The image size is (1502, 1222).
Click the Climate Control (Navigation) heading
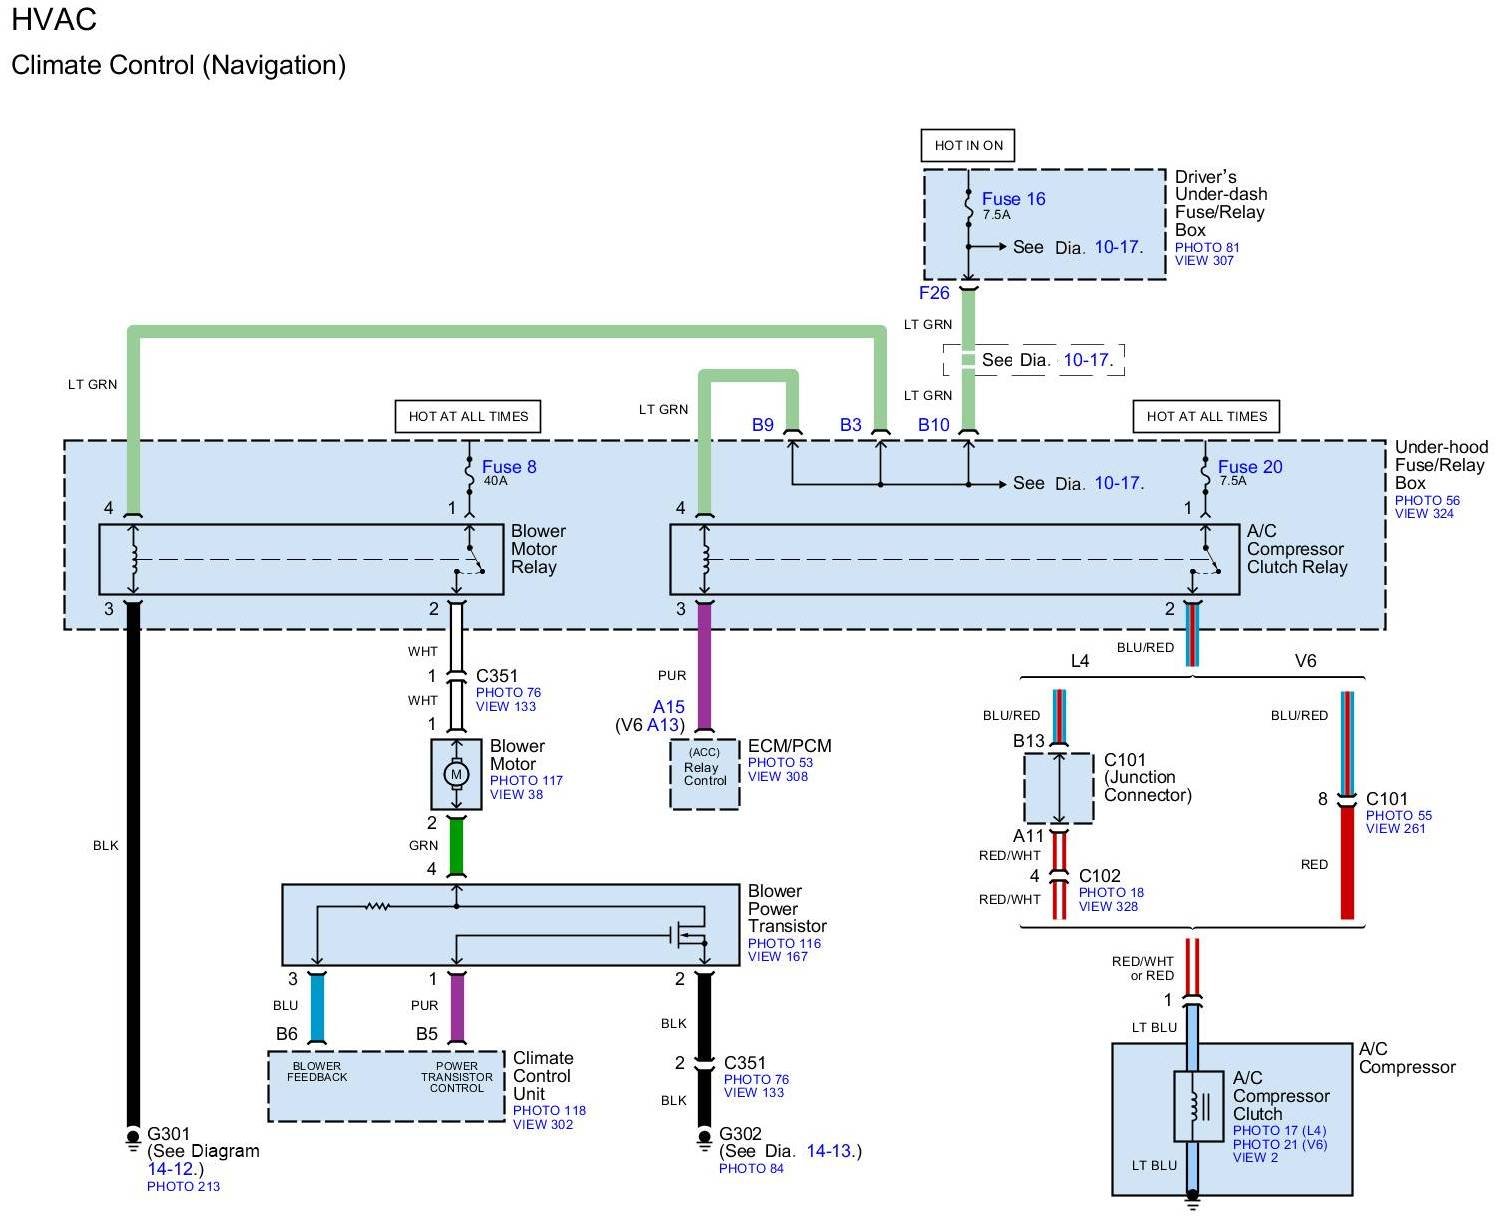178,65
